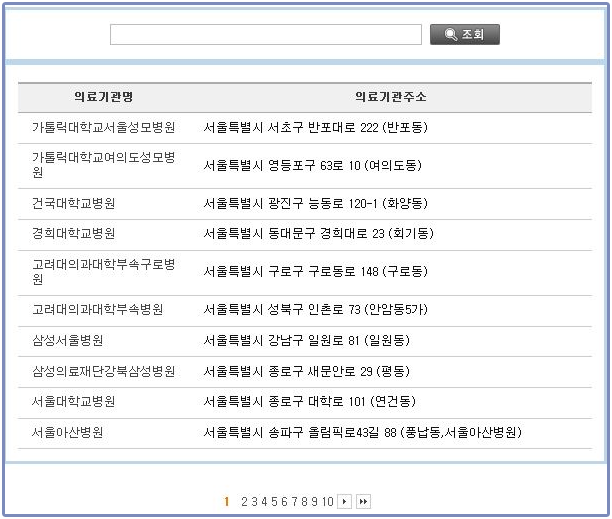Click address 서초구 반포대로 222 (반포동)

click(348, 127)
